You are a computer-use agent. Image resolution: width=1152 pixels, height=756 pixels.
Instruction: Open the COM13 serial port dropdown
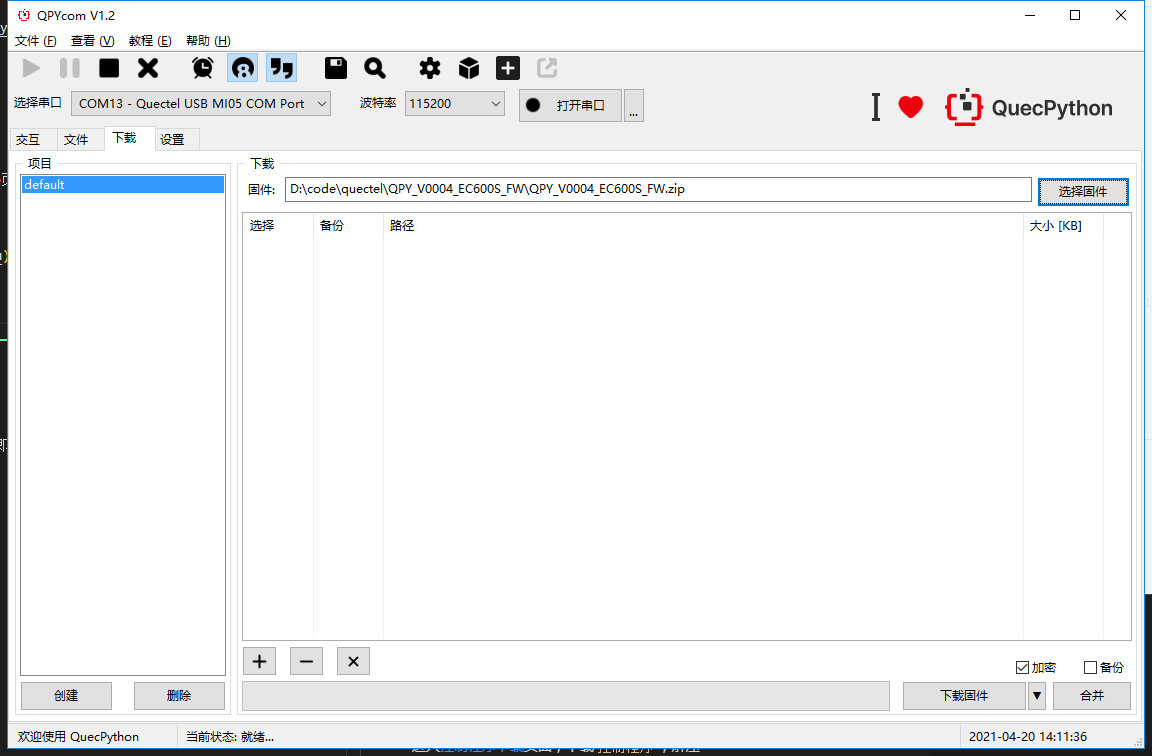point(320,103)
